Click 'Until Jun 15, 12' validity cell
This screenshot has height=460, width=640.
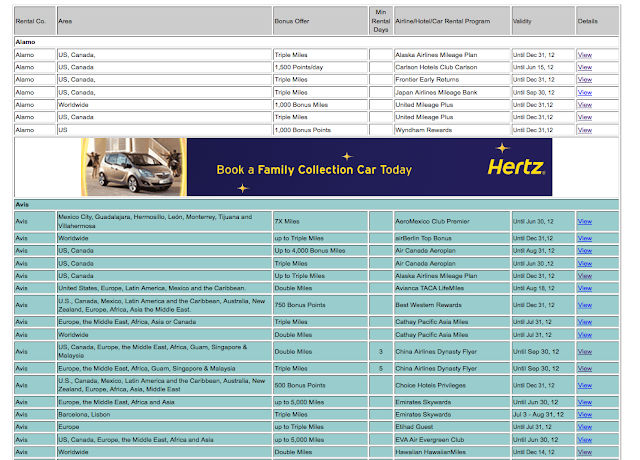coord(543,67)
